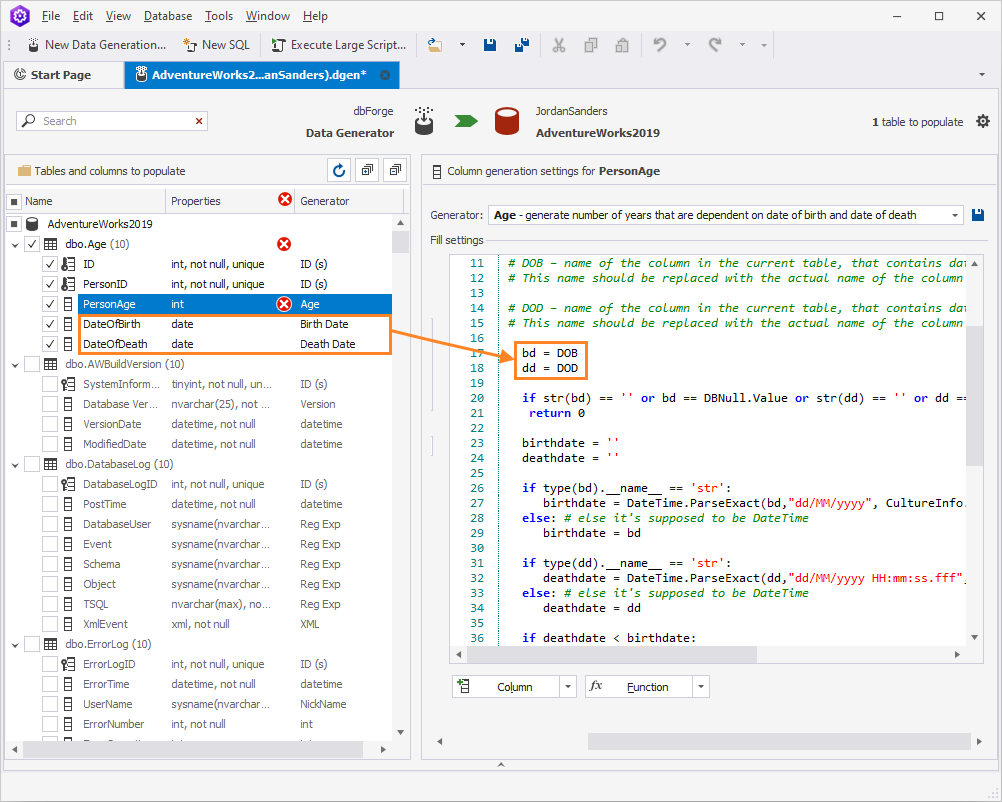The width and height of the screenshot is (1002, 802).
Task: Clear the search box with red X
Action: pyautogui.click(x=199, y=121)
